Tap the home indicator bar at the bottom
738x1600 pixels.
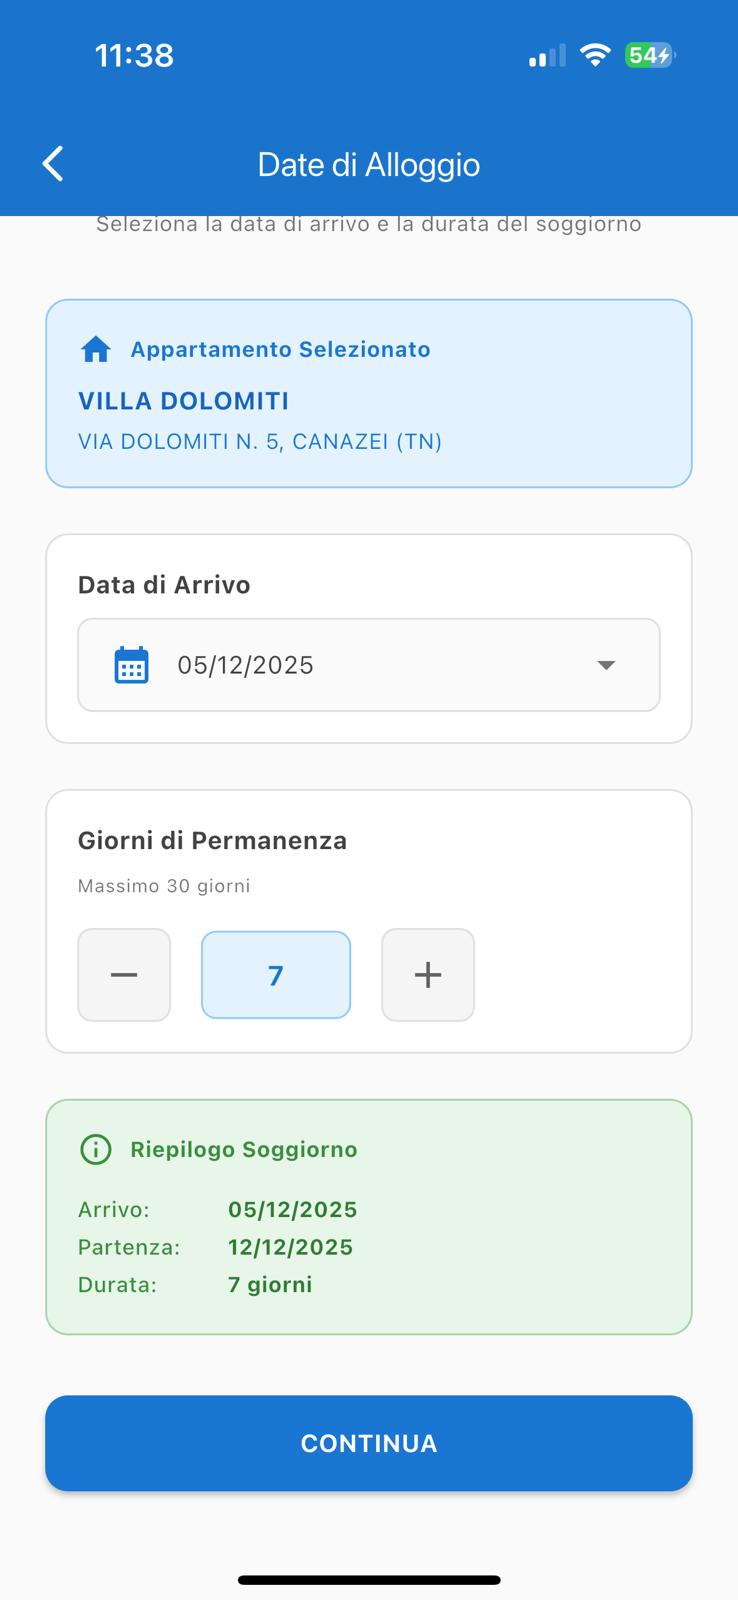point(369,1579)
